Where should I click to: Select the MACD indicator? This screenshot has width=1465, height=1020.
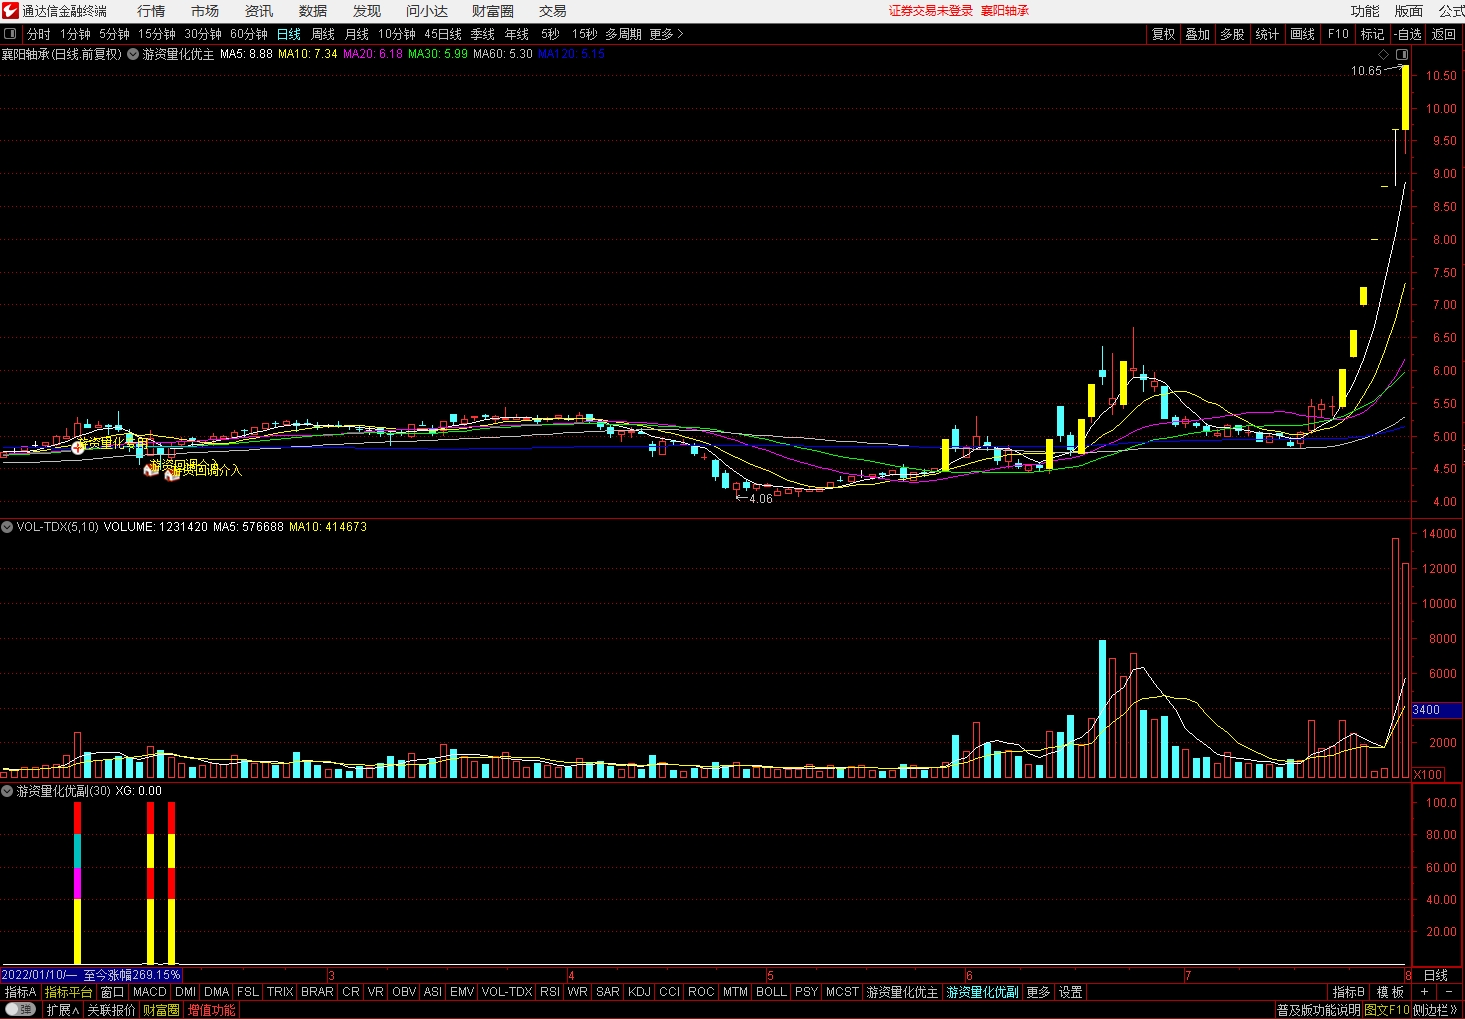point(150,992)
